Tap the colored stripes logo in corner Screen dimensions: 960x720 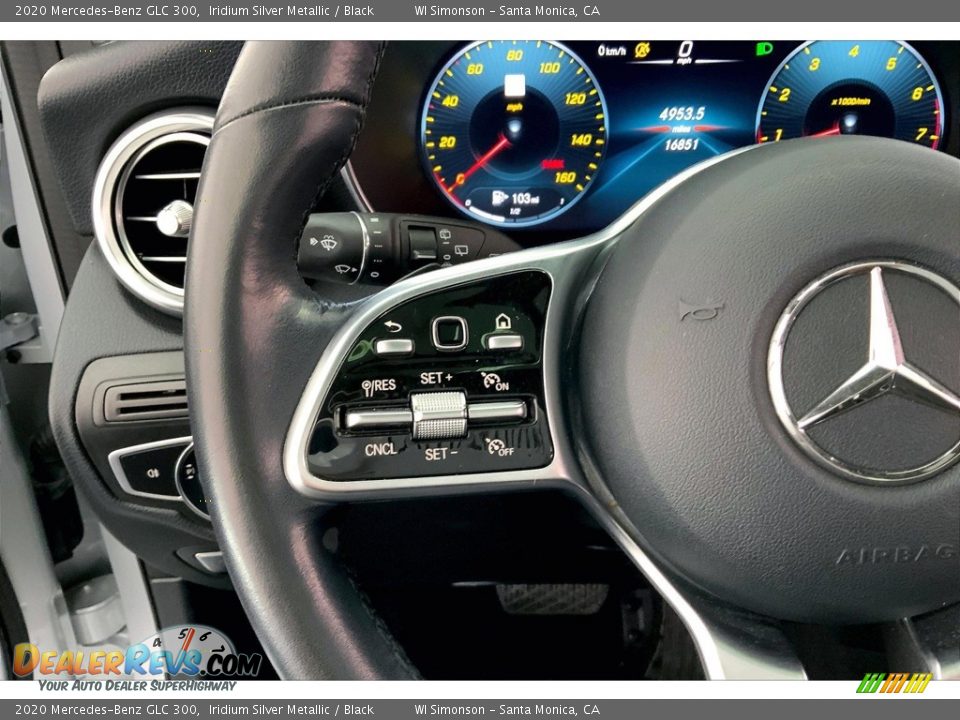[894, 683]
